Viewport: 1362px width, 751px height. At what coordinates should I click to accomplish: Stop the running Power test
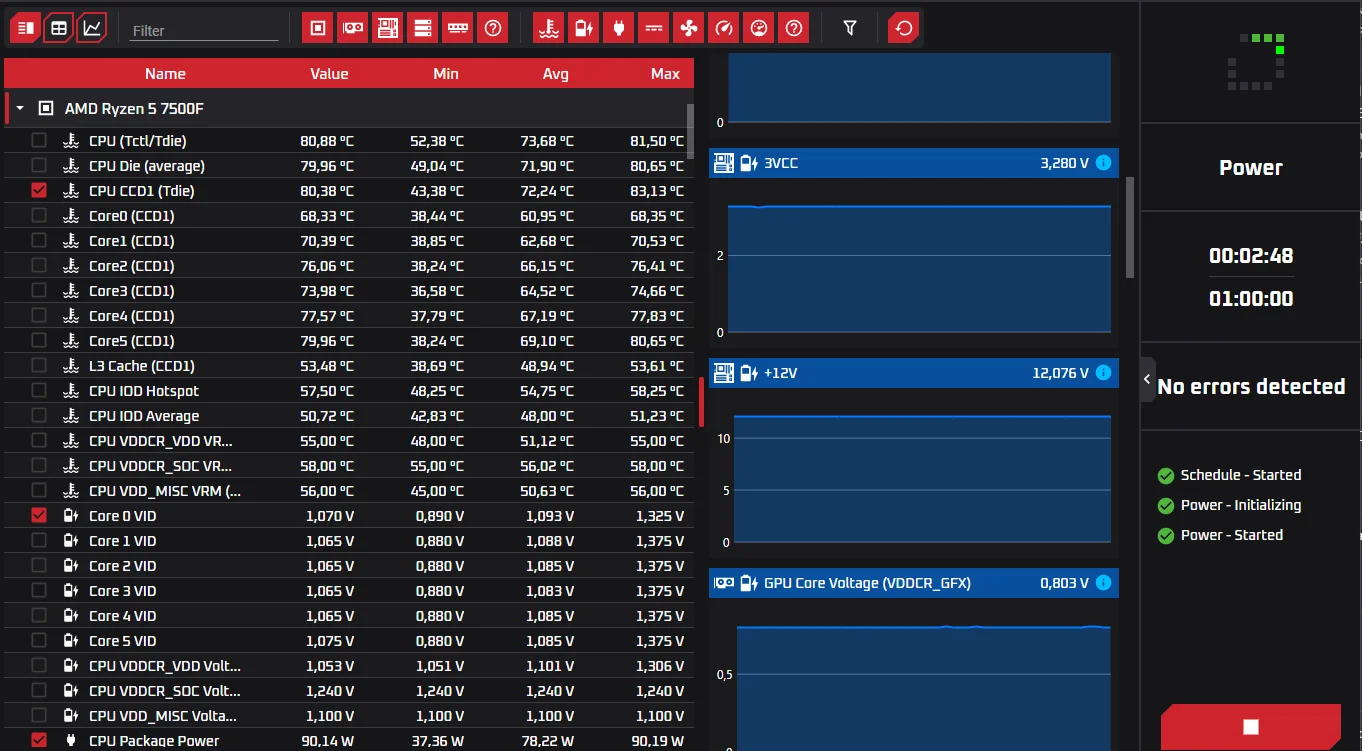pos(1250,727)
